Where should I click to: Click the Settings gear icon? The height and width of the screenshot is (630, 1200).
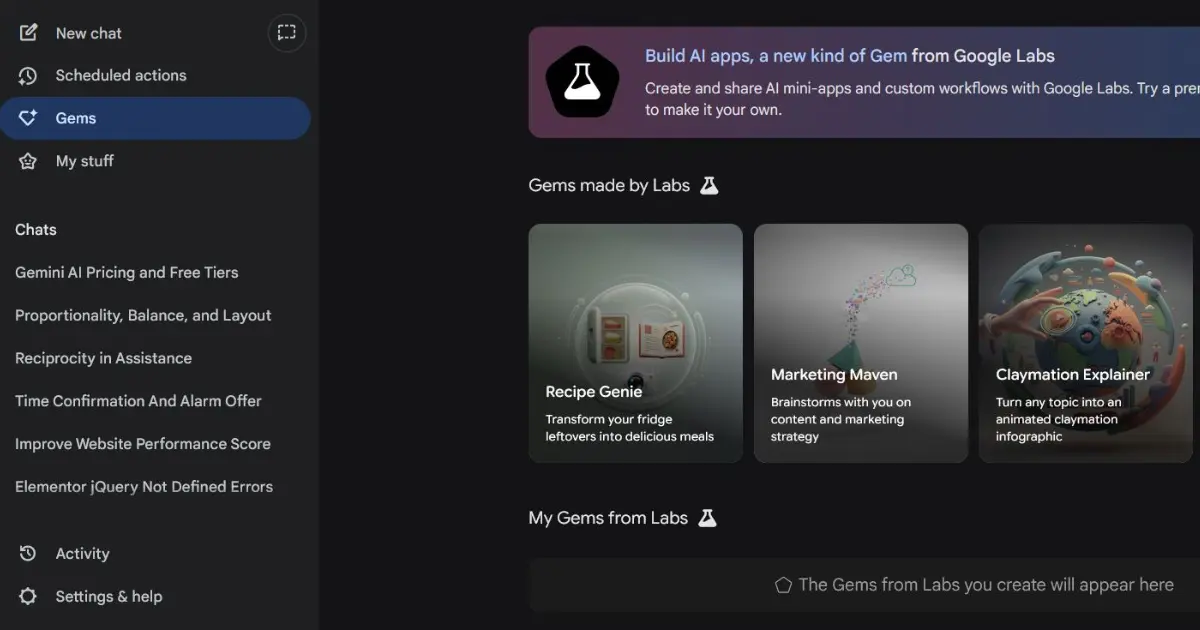coord(28,597)
